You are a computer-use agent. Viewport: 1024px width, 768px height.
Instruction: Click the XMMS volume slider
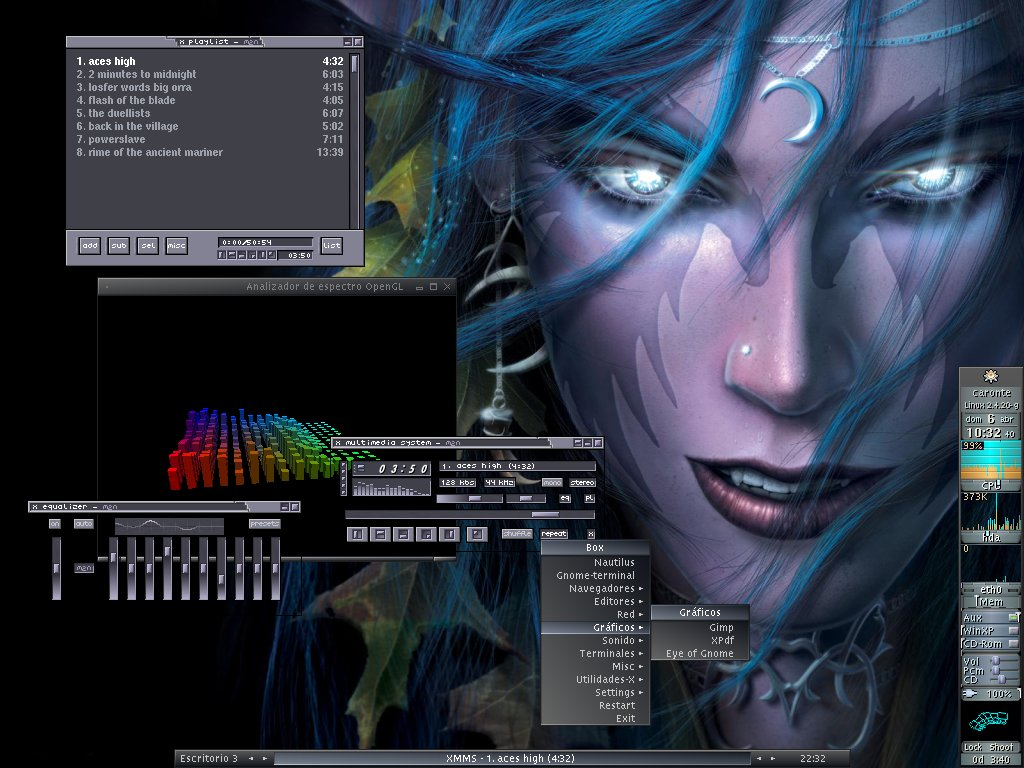[x=470, y=498]
